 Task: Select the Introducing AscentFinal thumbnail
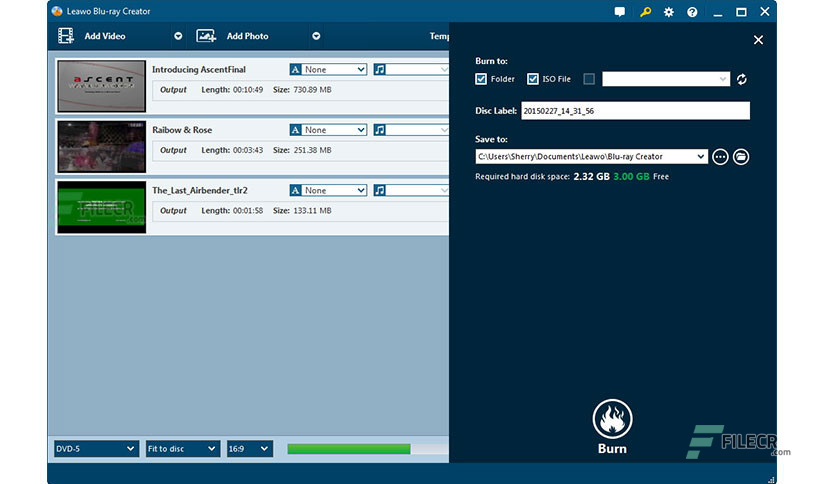101,86
